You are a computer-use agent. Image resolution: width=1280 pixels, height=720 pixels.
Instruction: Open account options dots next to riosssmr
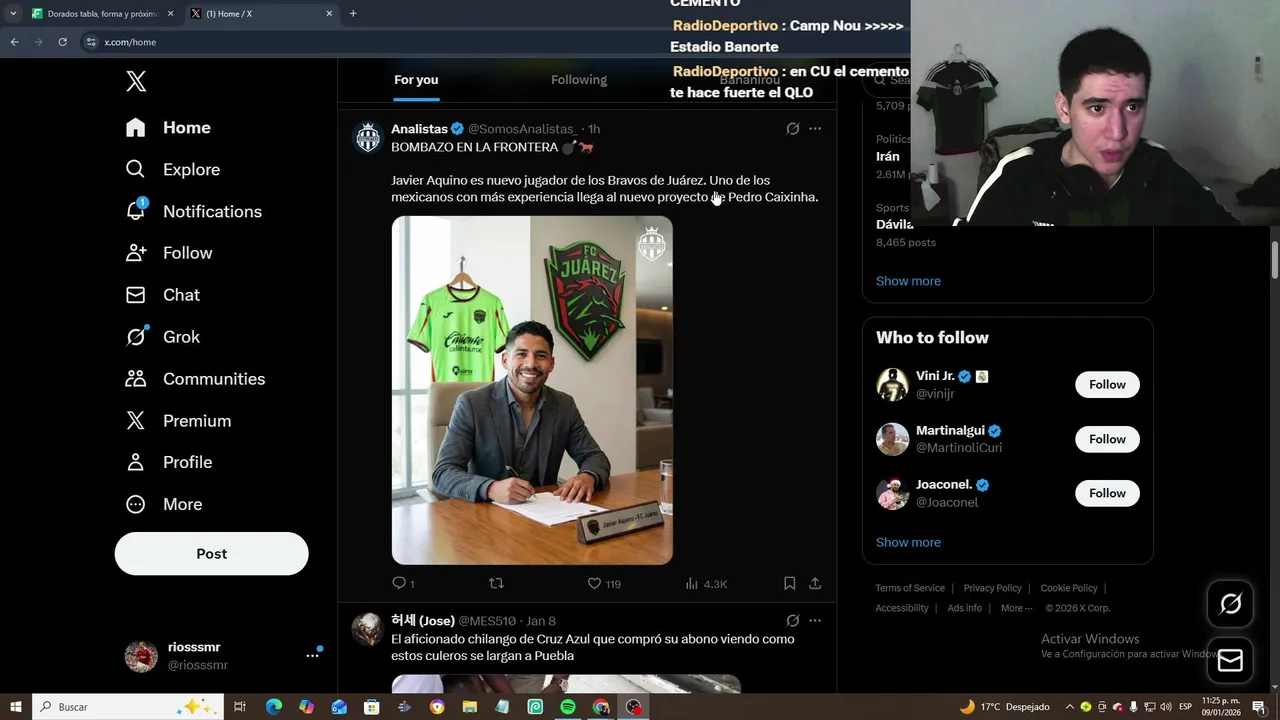click(x=312, y=656)
